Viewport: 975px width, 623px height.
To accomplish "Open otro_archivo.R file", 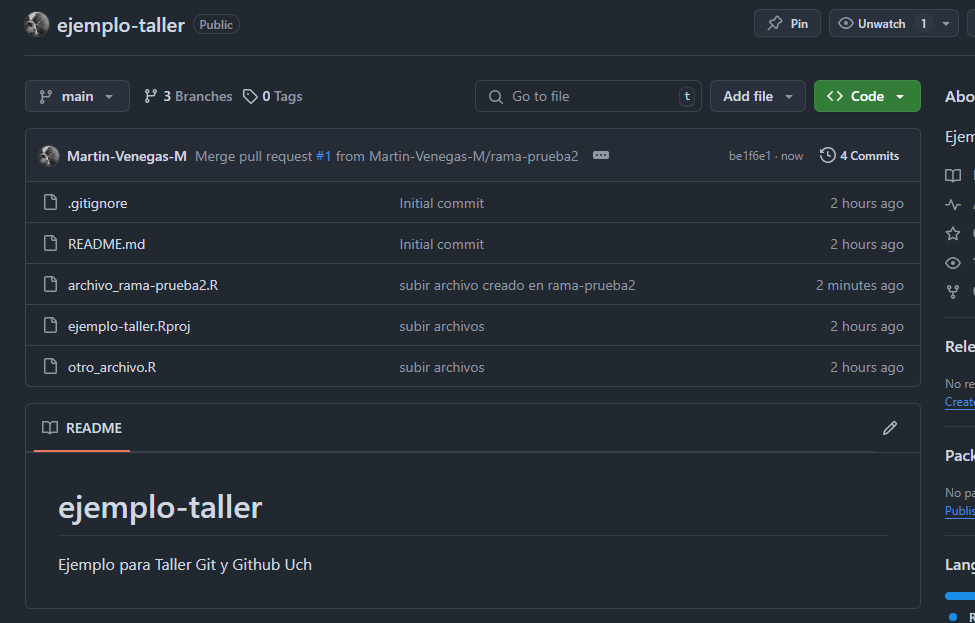I will click(x=112, y=367).
